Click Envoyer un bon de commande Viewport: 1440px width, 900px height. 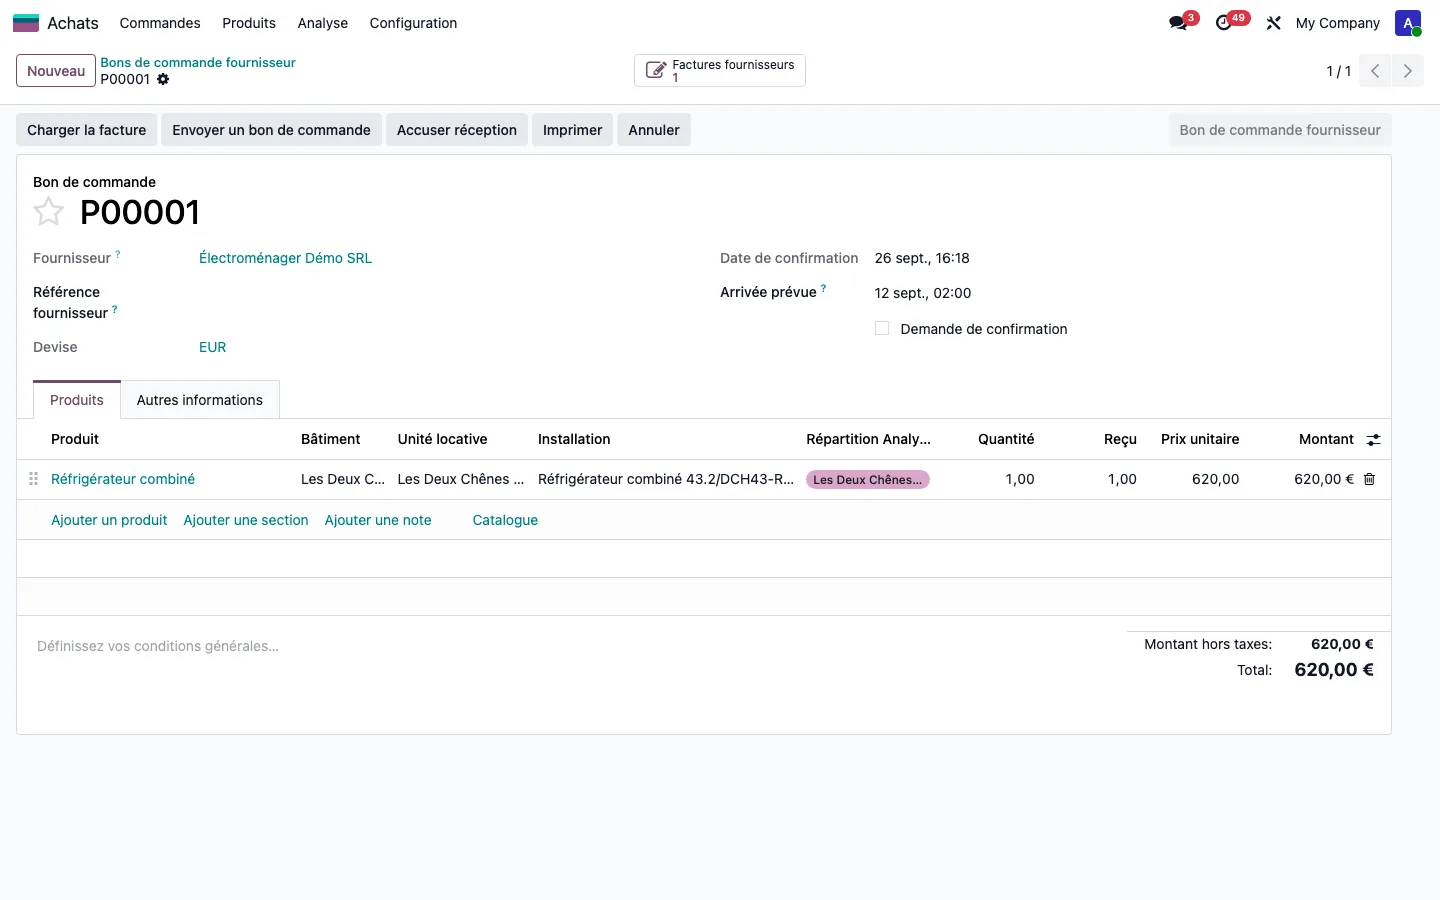[271, 130]
